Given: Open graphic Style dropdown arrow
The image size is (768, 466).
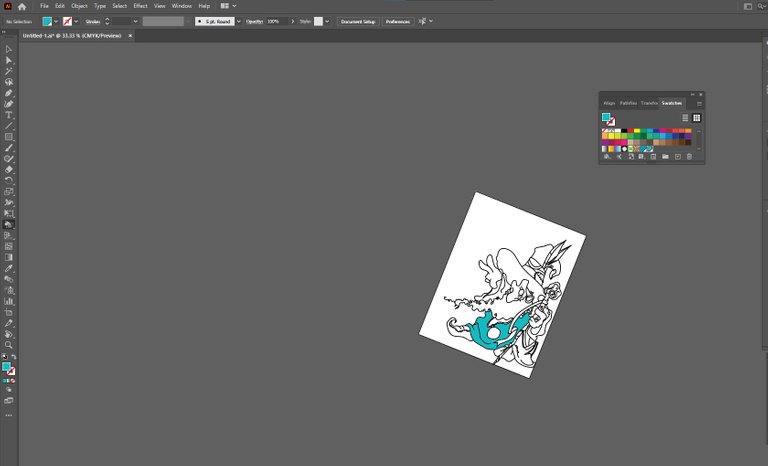Looking at the screenshot, I should (327, 22).
